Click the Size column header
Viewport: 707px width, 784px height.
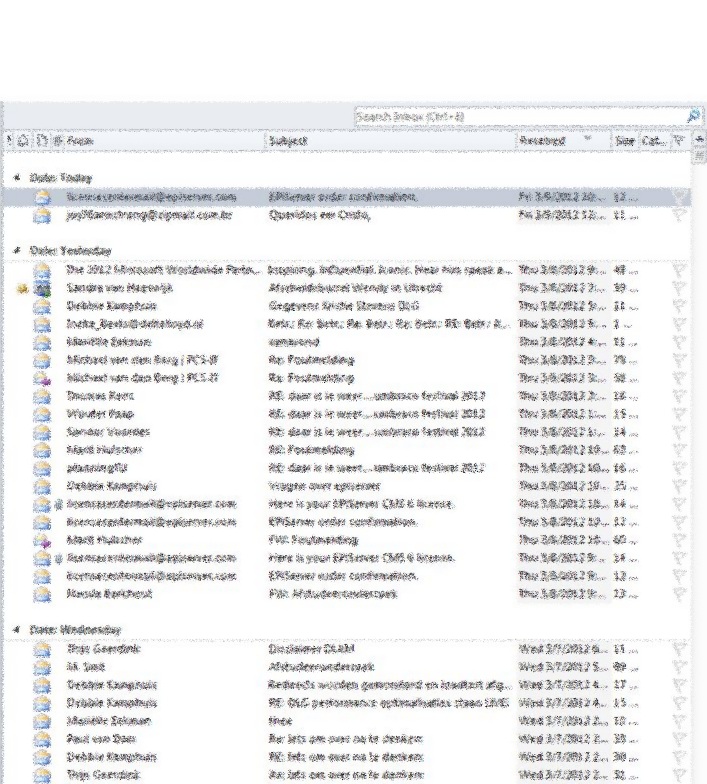pyautogui.click(x=625, y=141)
